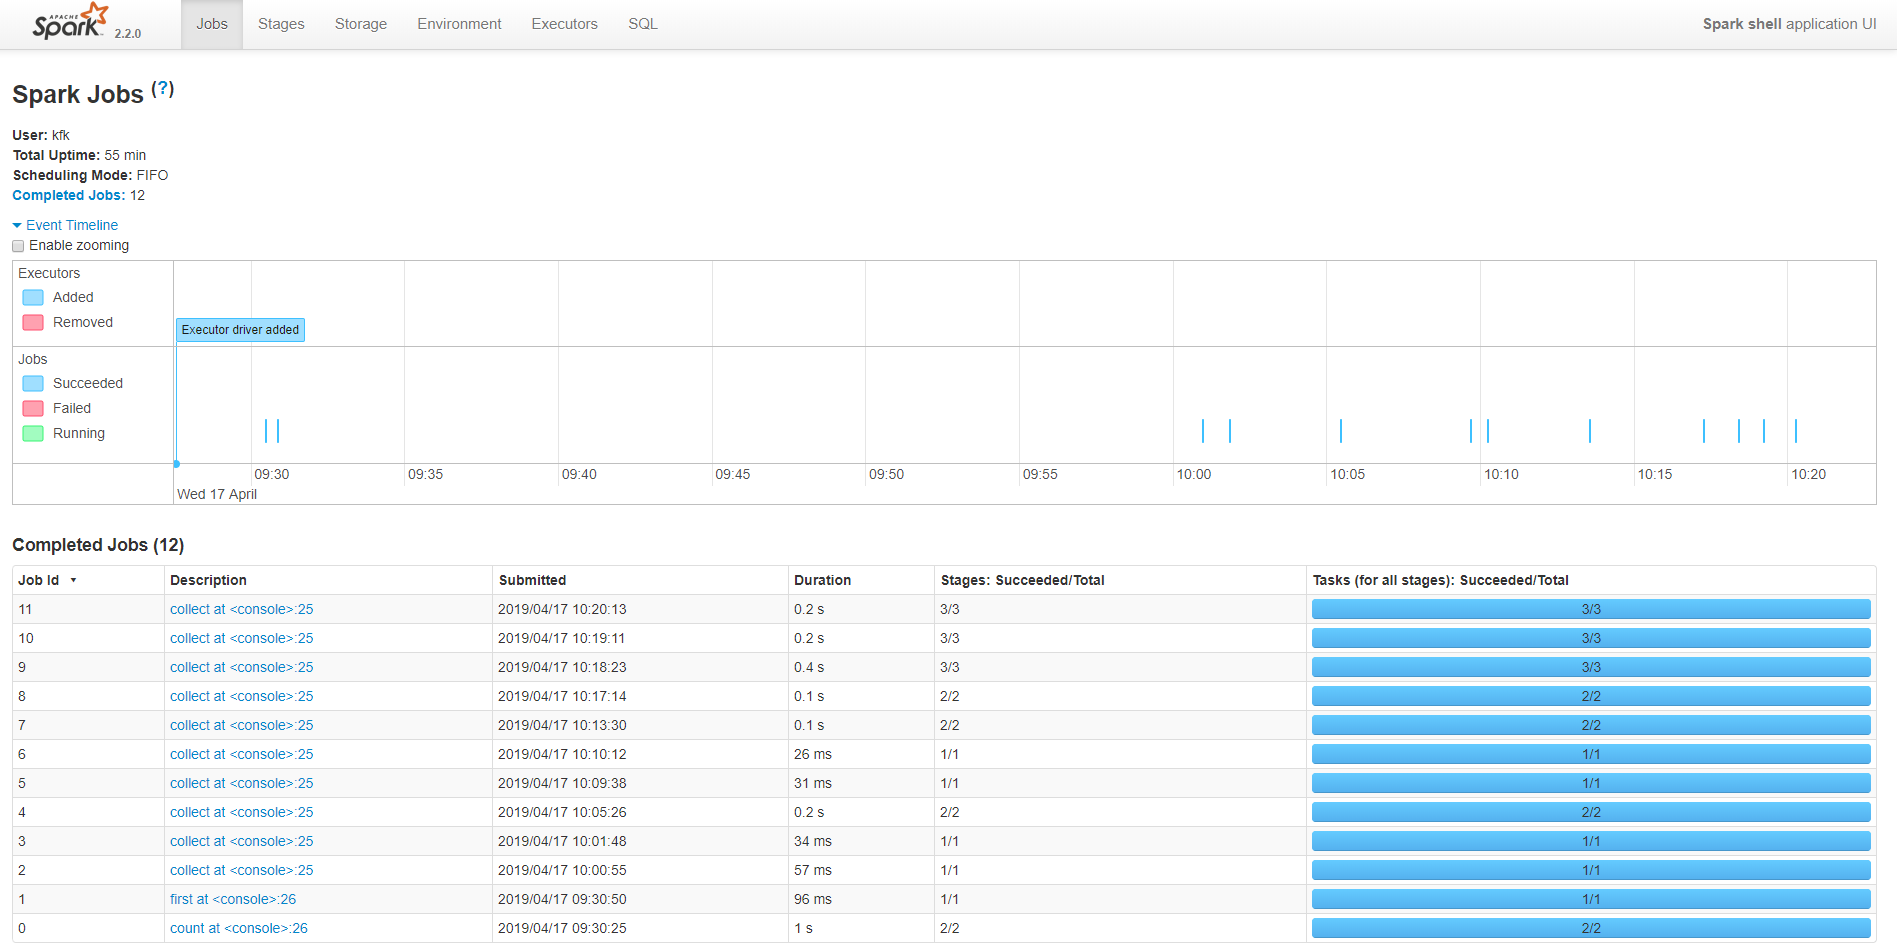The height and width of the screenshot is (951, 1897).
Task: Open the Spark Jobs help question mark
Action: pos(163,89)
